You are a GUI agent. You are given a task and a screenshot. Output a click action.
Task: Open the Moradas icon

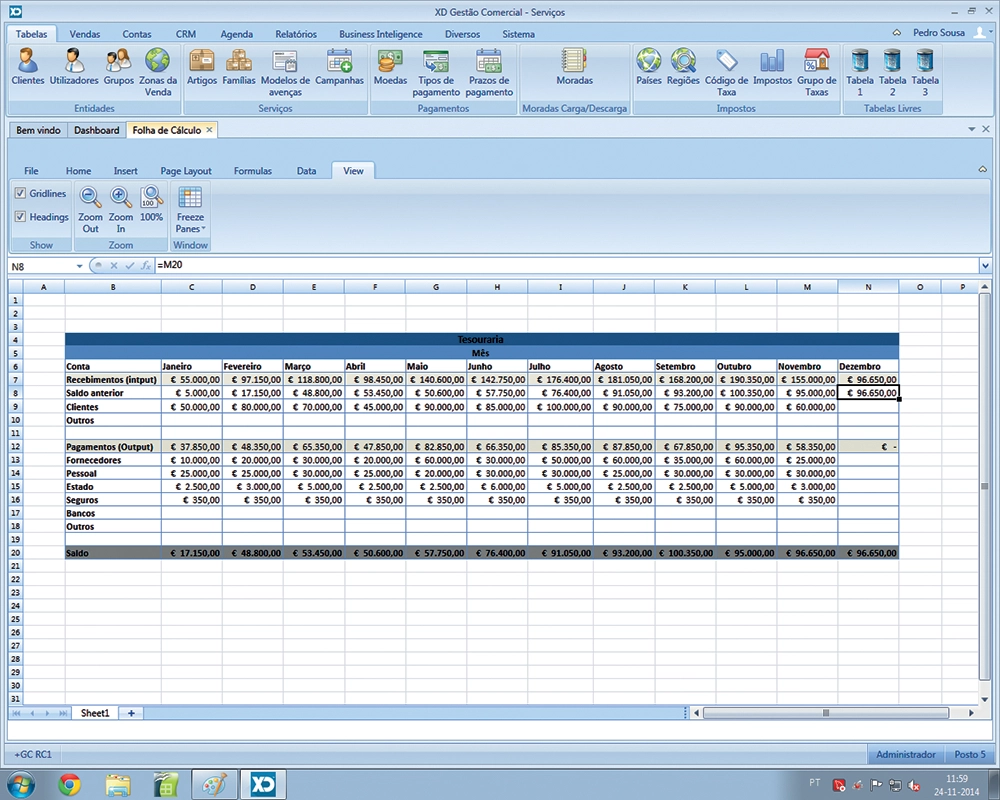click(x=574, y=62)
